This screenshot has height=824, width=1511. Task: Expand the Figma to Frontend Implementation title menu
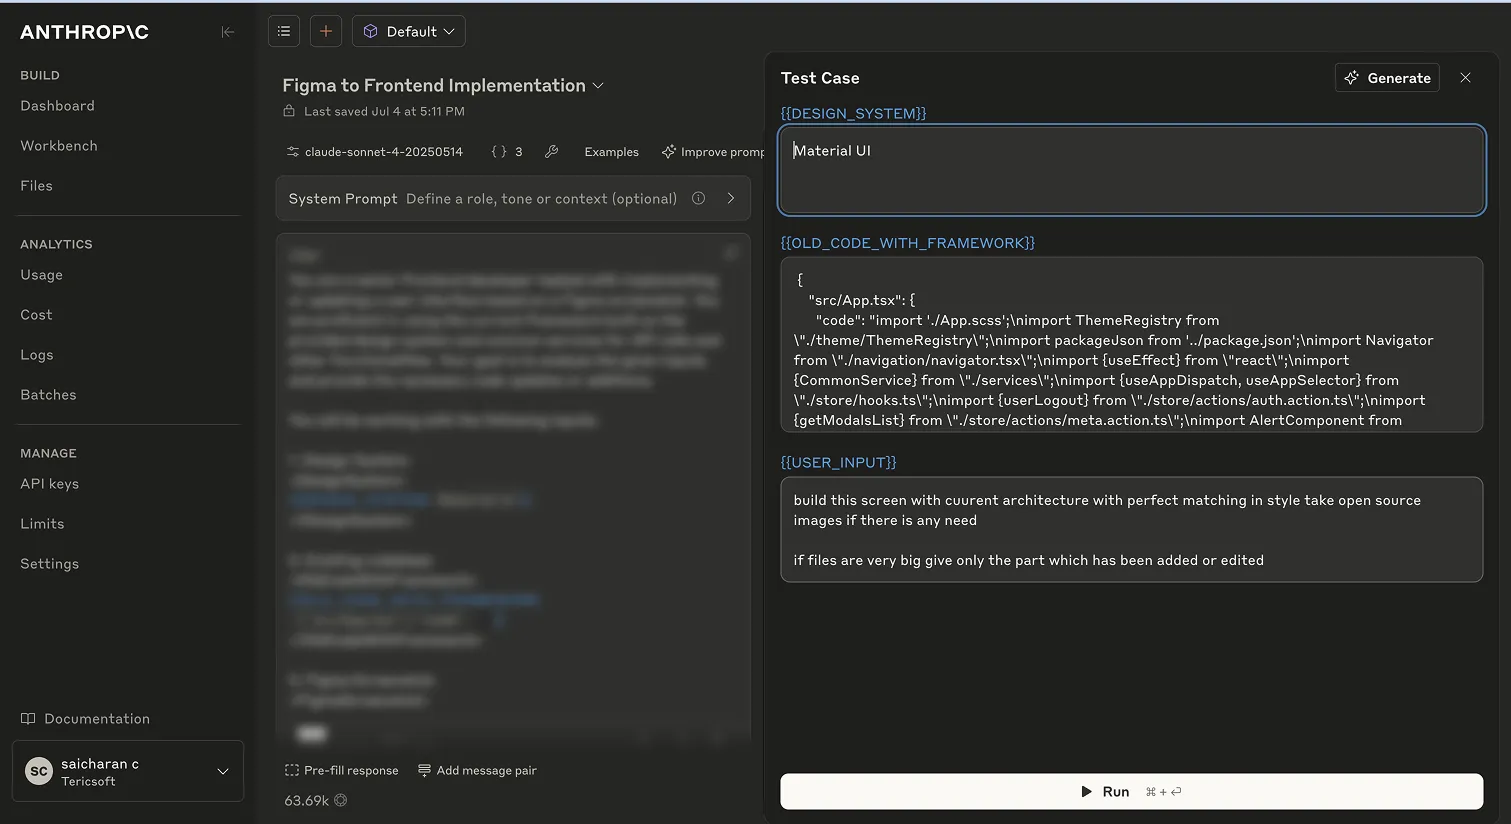click(x=598, y=86)
